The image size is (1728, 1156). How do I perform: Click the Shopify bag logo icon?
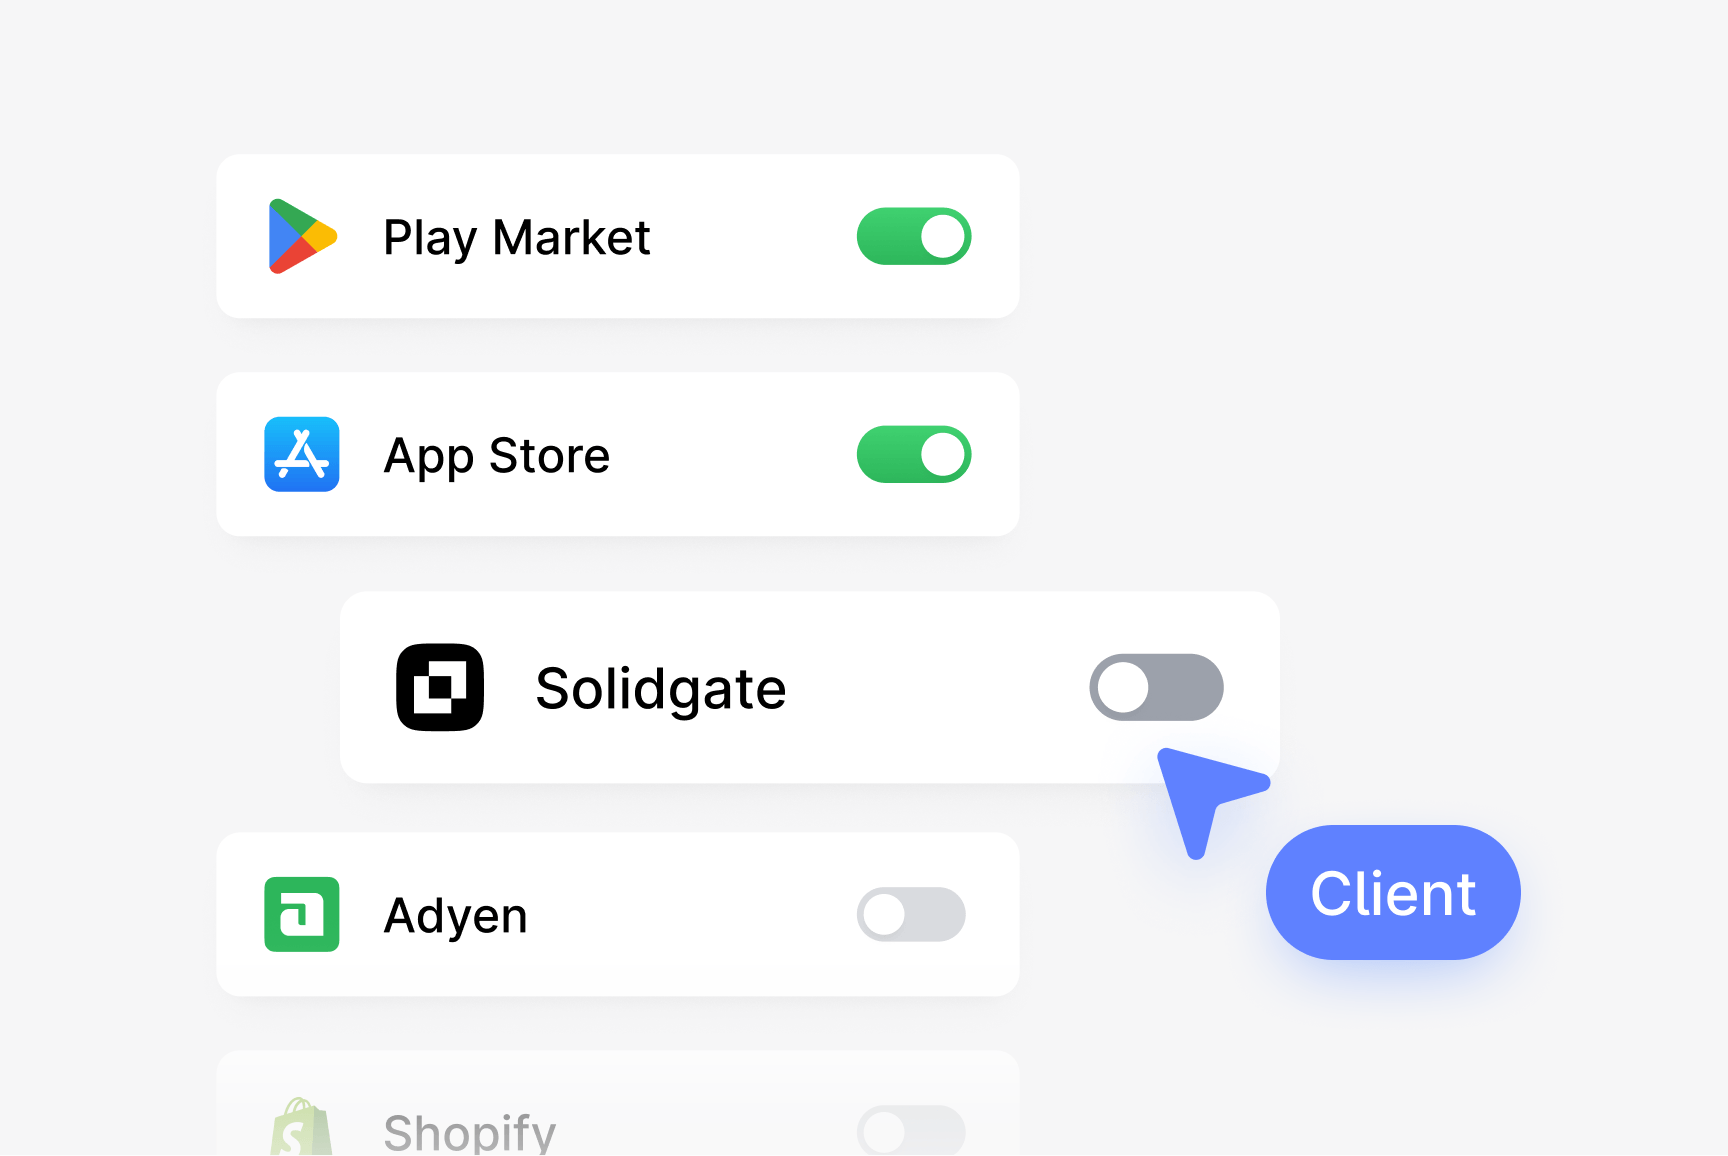pos(301,1127)
